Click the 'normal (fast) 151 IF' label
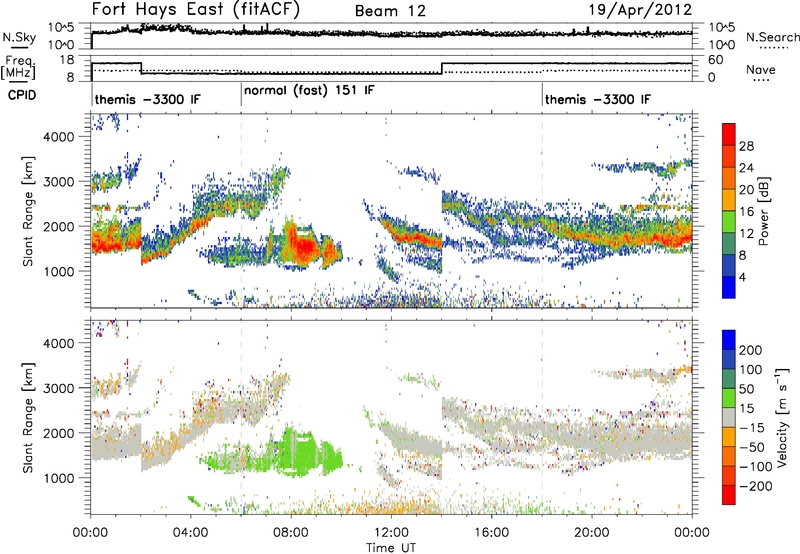The width and height of the screenshot is (800, 554). [x=309, y=91]
